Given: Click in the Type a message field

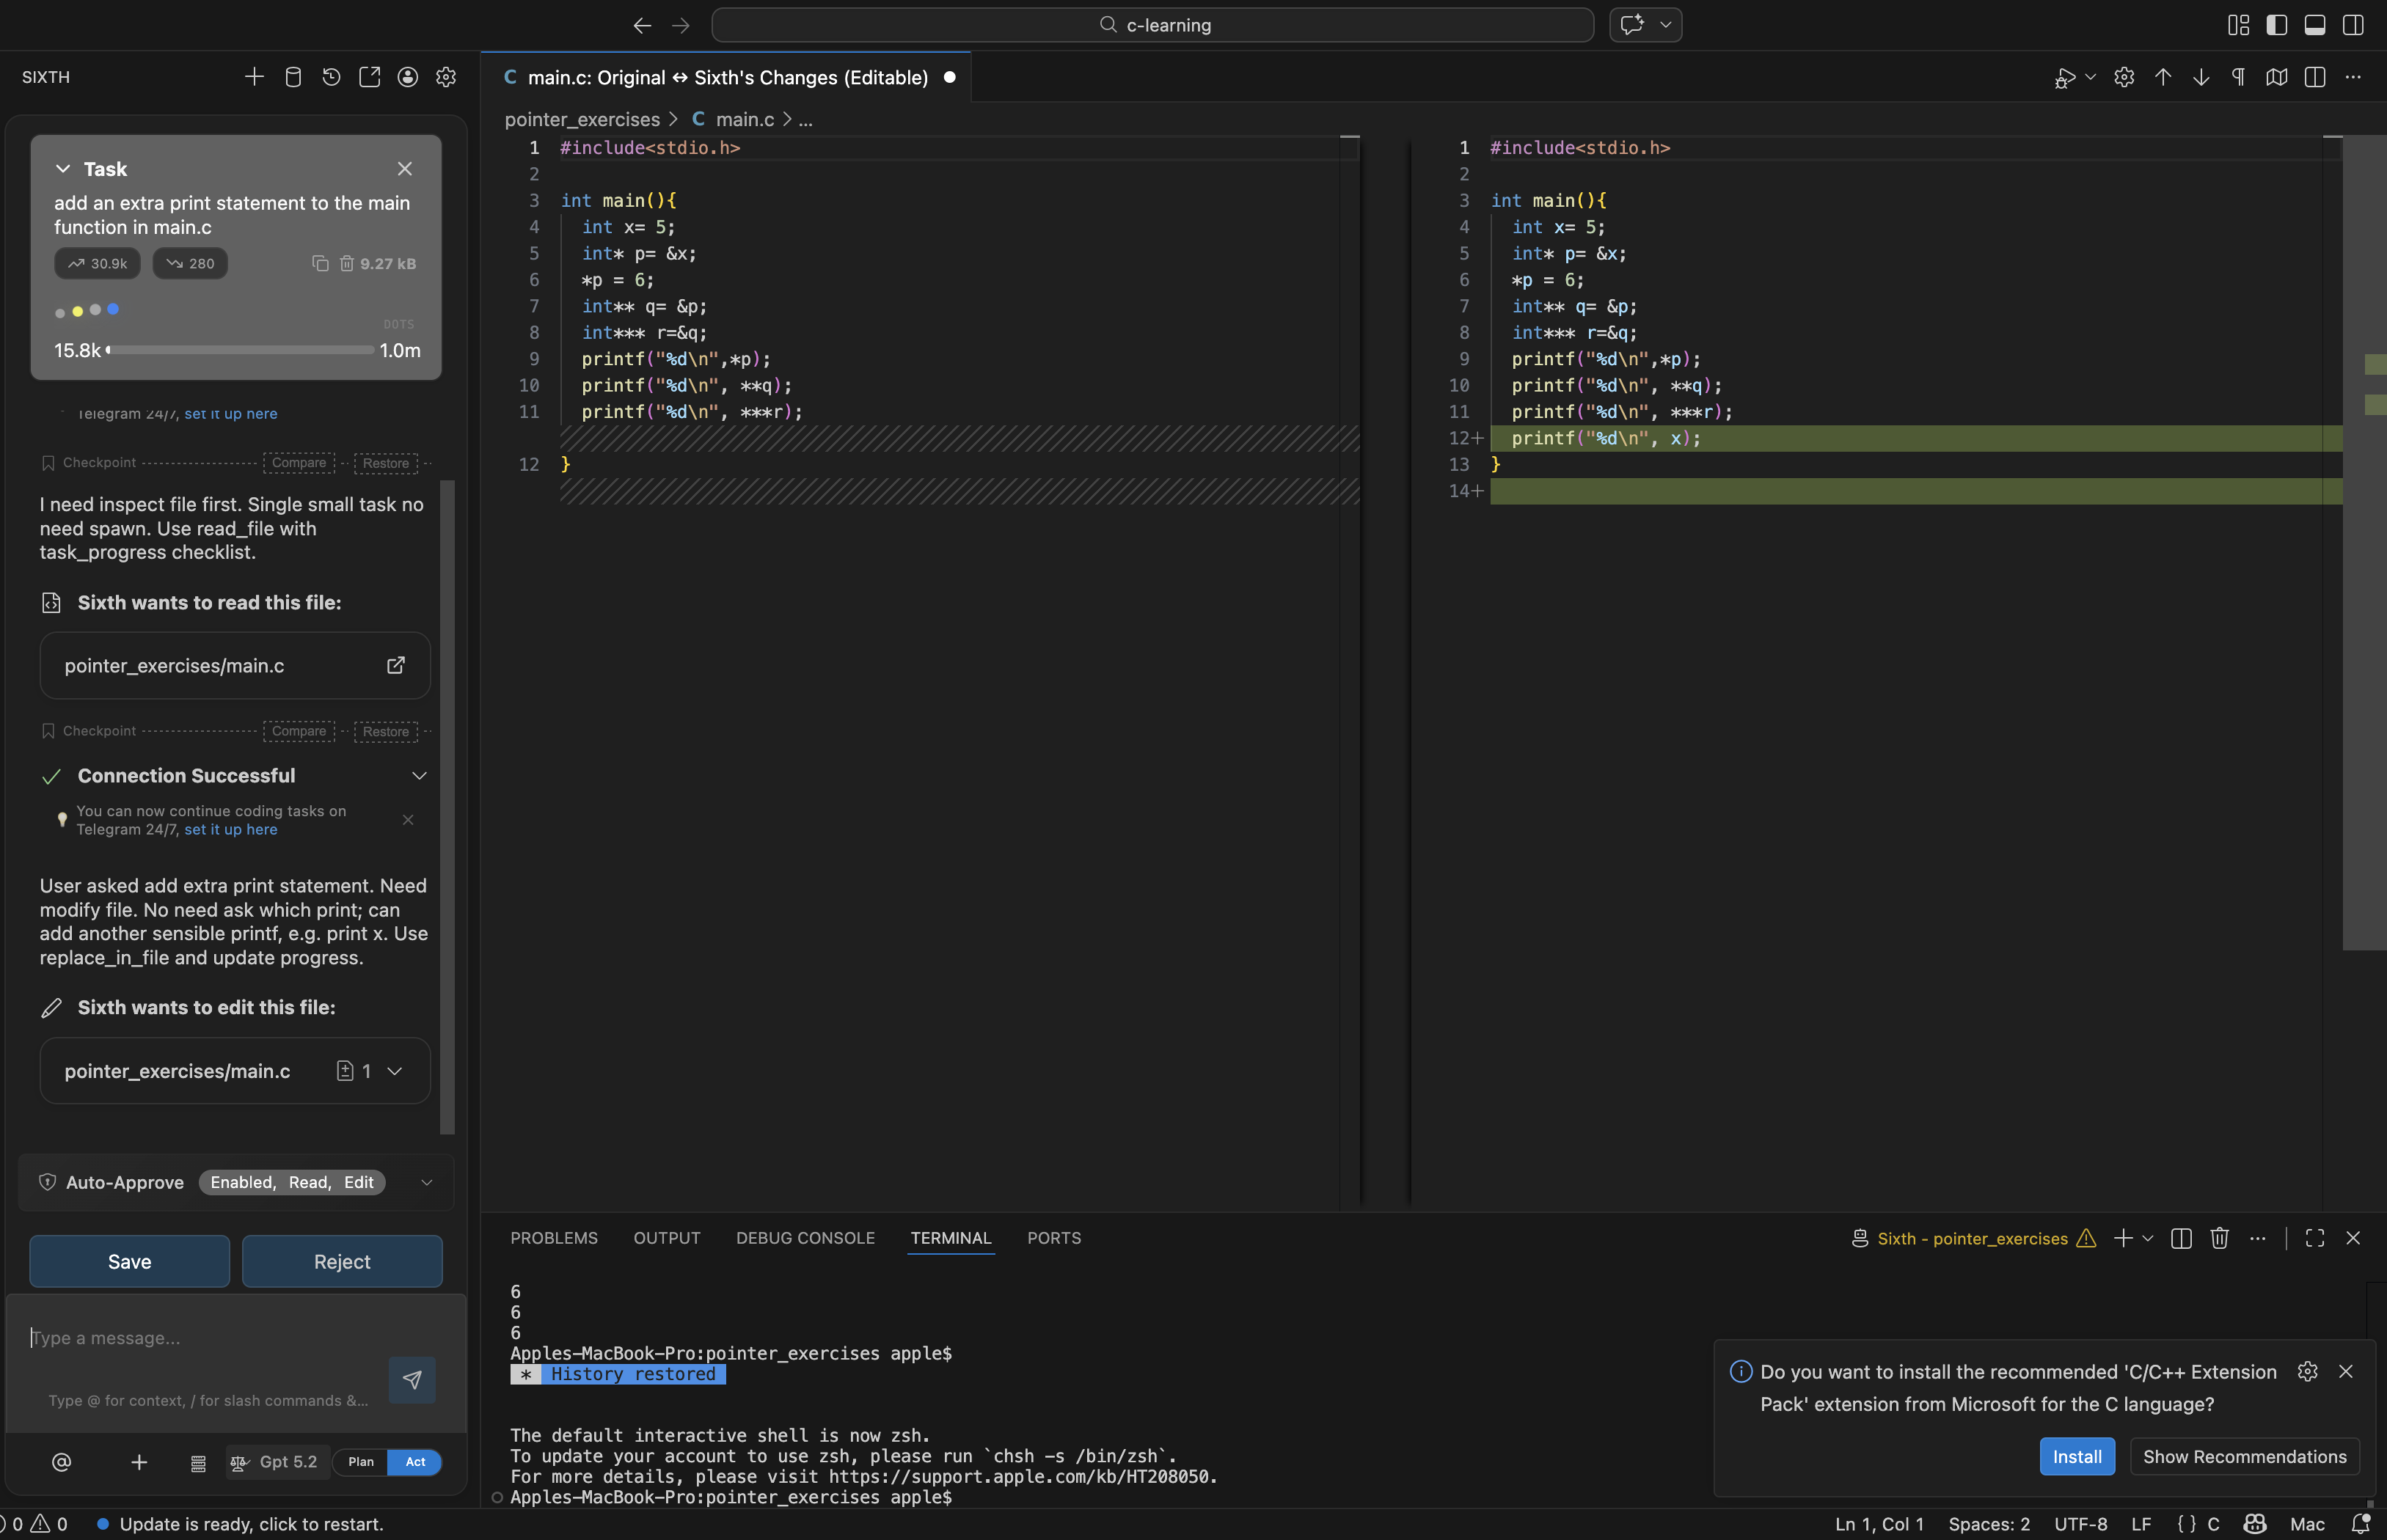Looking at the screenshot, I should click(200, 1338).
